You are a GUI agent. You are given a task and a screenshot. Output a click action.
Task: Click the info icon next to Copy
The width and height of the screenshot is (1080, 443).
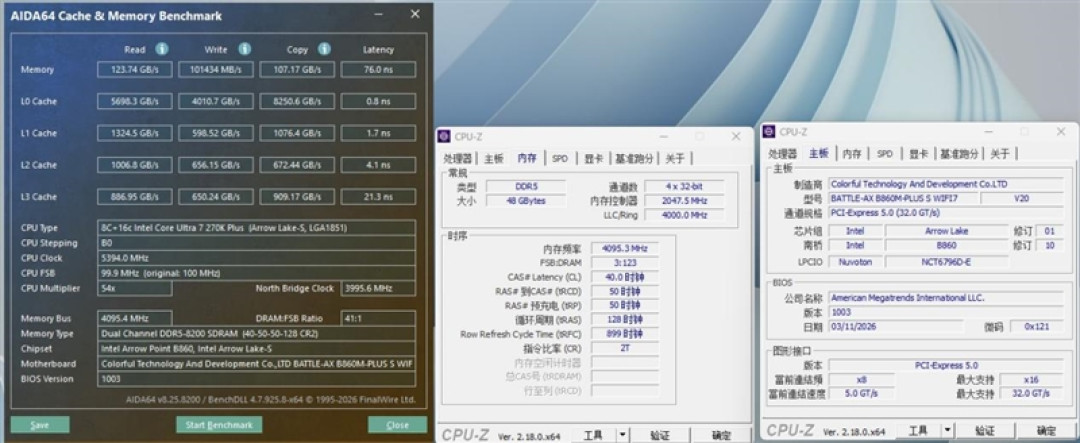pos(324,49)
